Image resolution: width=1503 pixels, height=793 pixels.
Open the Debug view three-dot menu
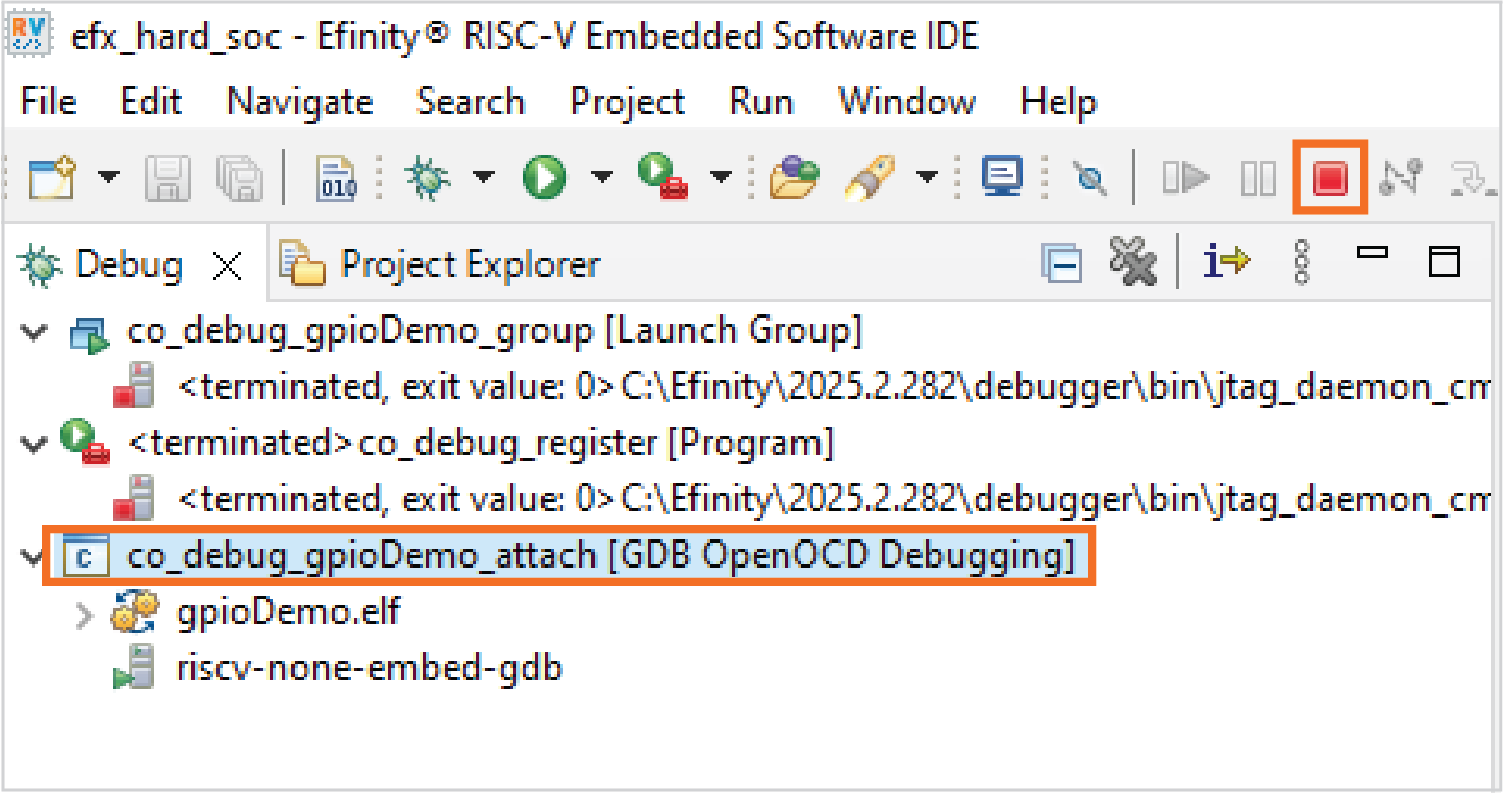[x=1301, y=263]
